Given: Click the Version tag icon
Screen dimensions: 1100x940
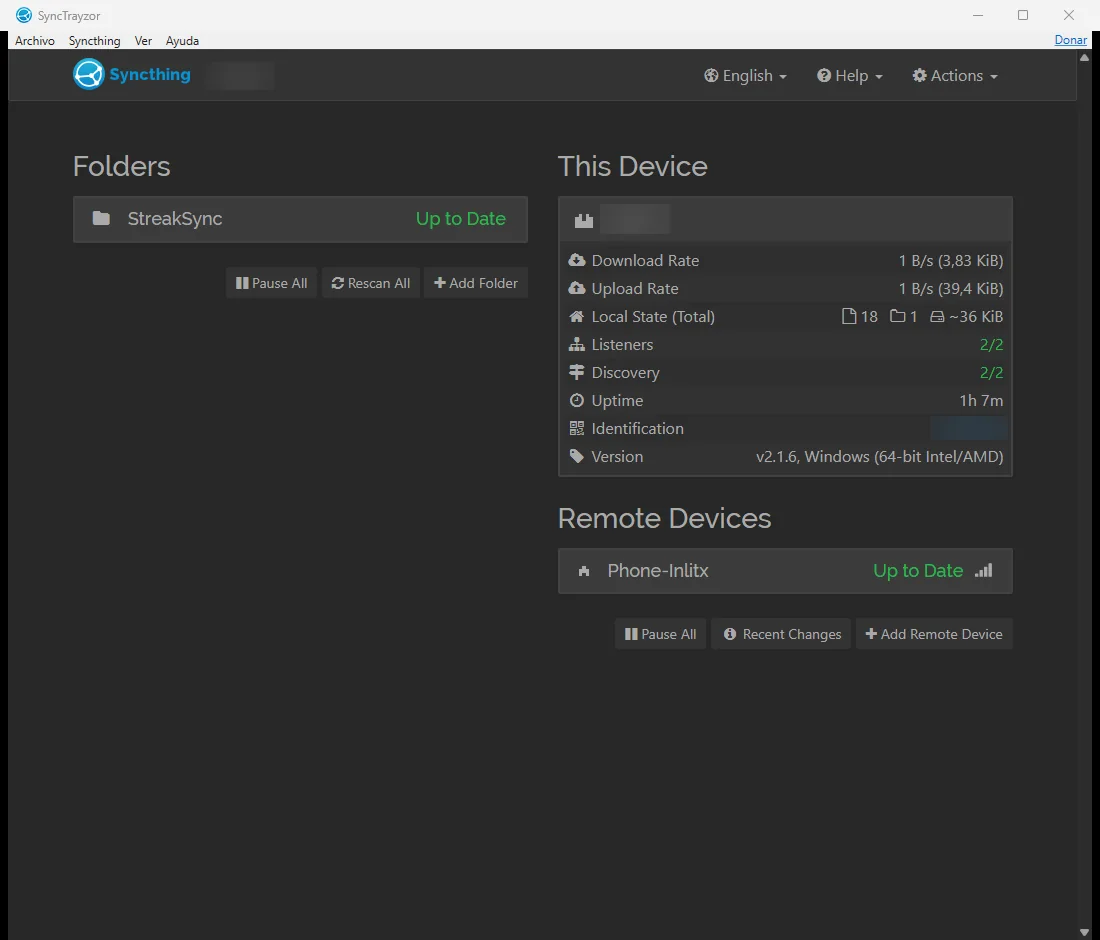Looking at the screenshot, I should point(577,457).
